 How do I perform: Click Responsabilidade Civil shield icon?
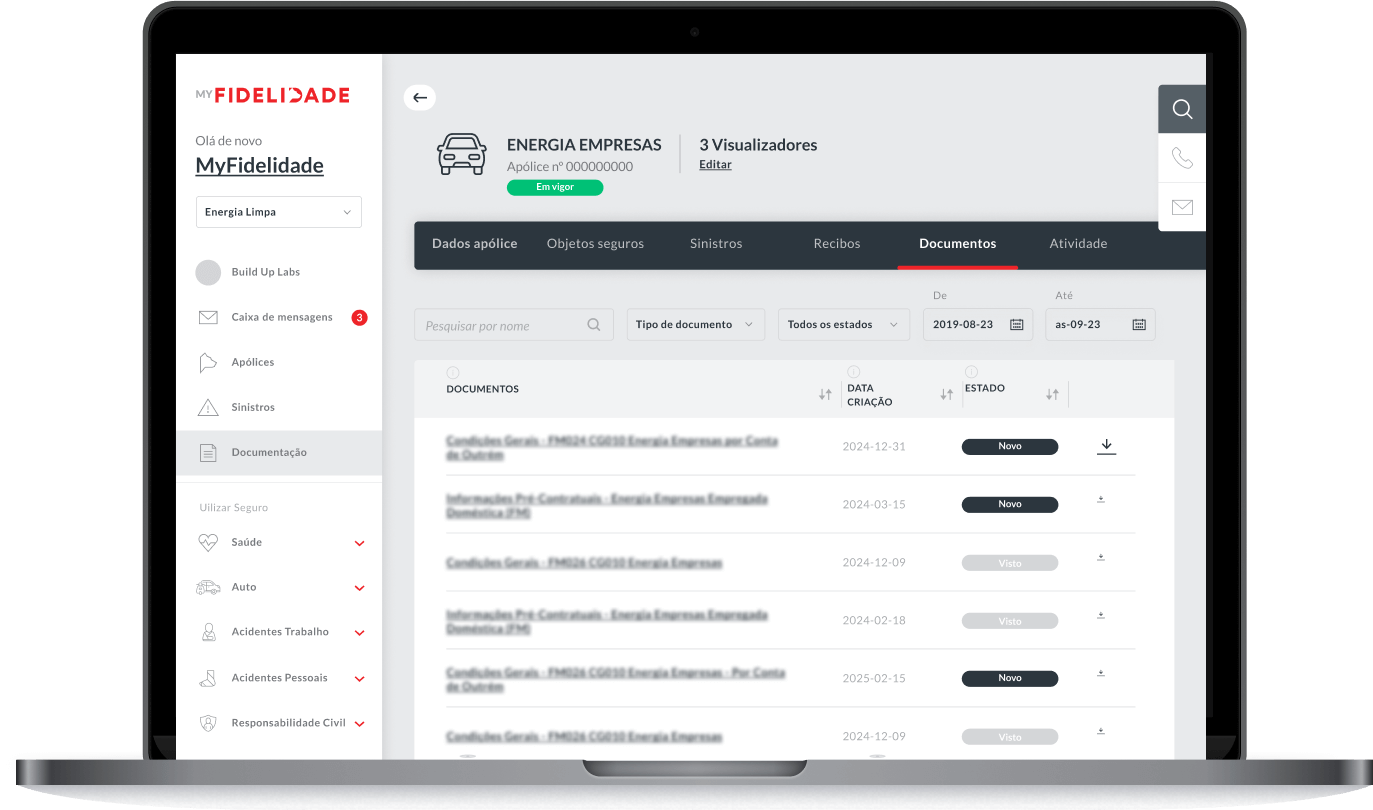pos(208,723)
